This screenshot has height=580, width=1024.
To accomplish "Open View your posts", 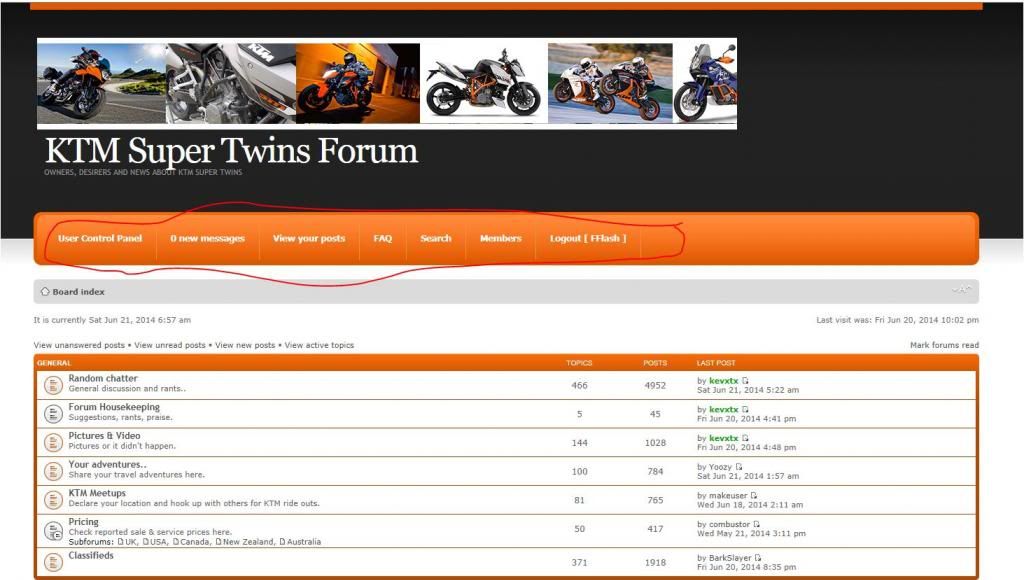I will click(309, 238).
